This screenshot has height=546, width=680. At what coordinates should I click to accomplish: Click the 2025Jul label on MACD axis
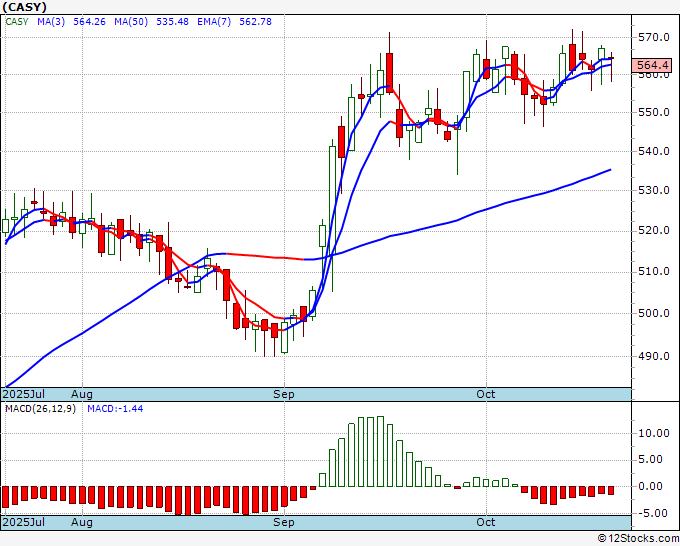click(x=24, y=522)
